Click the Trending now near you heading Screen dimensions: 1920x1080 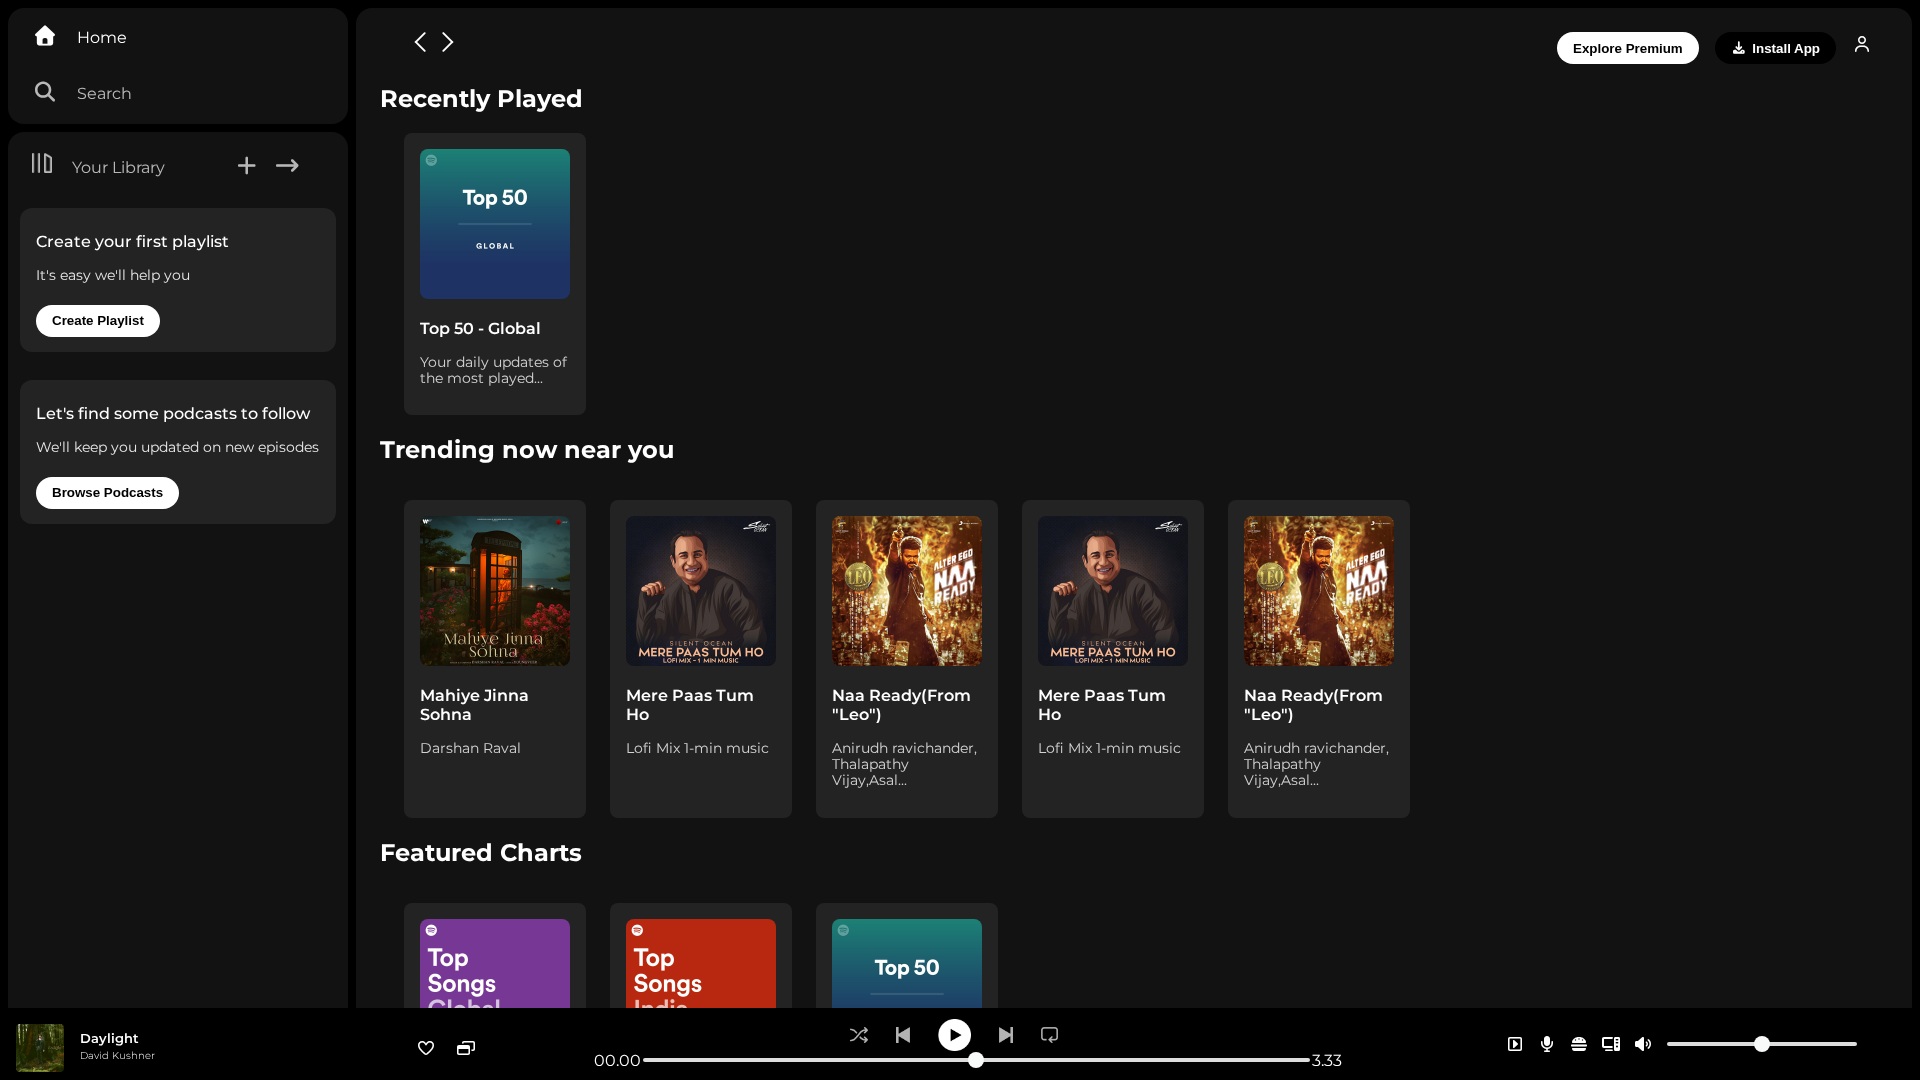(527, 450)
